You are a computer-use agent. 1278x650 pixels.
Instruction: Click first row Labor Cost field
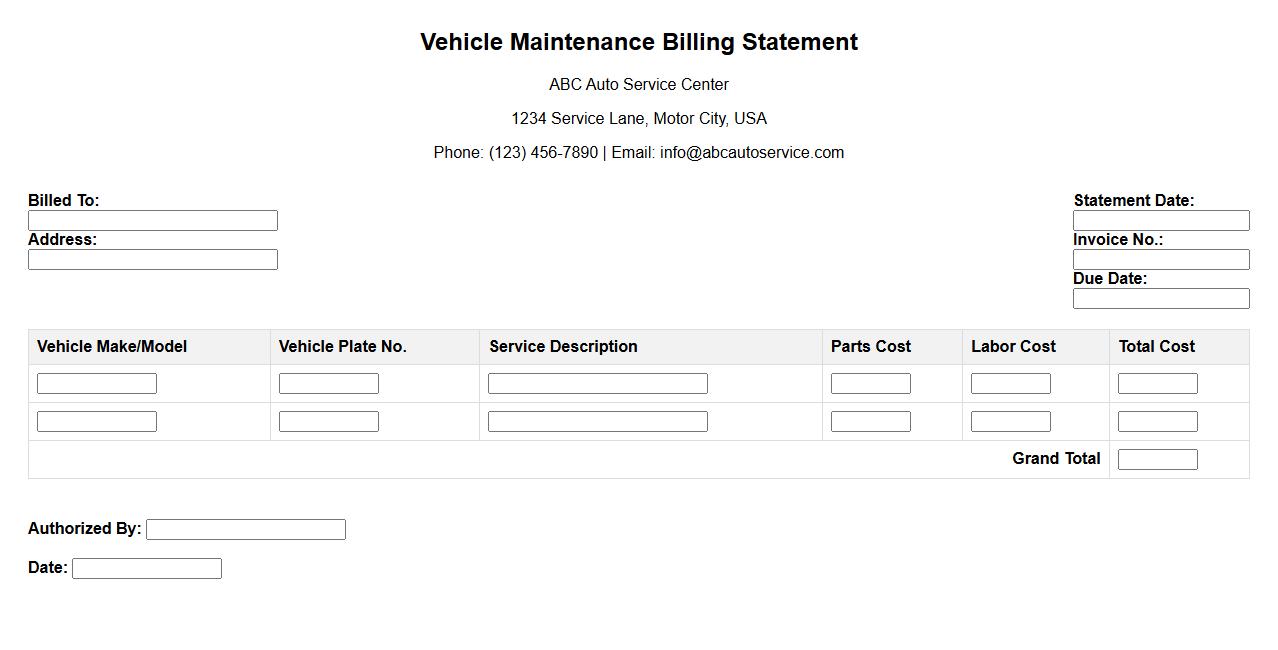(x=1011, y=384)
